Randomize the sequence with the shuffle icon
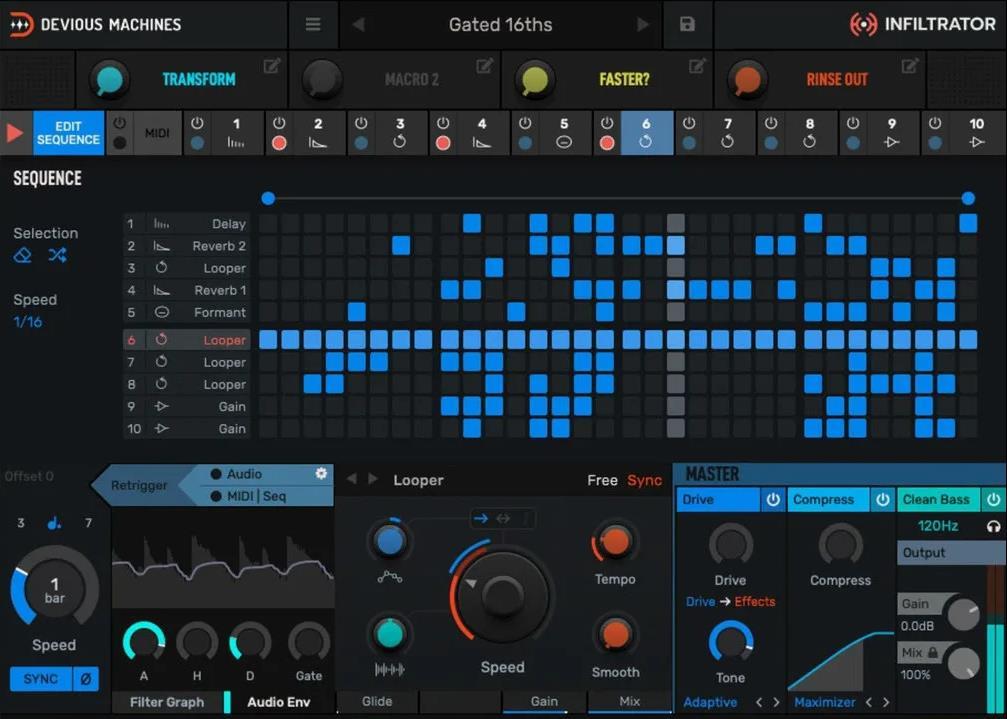This screenshot has width=1007, height=719. [57, 256]
